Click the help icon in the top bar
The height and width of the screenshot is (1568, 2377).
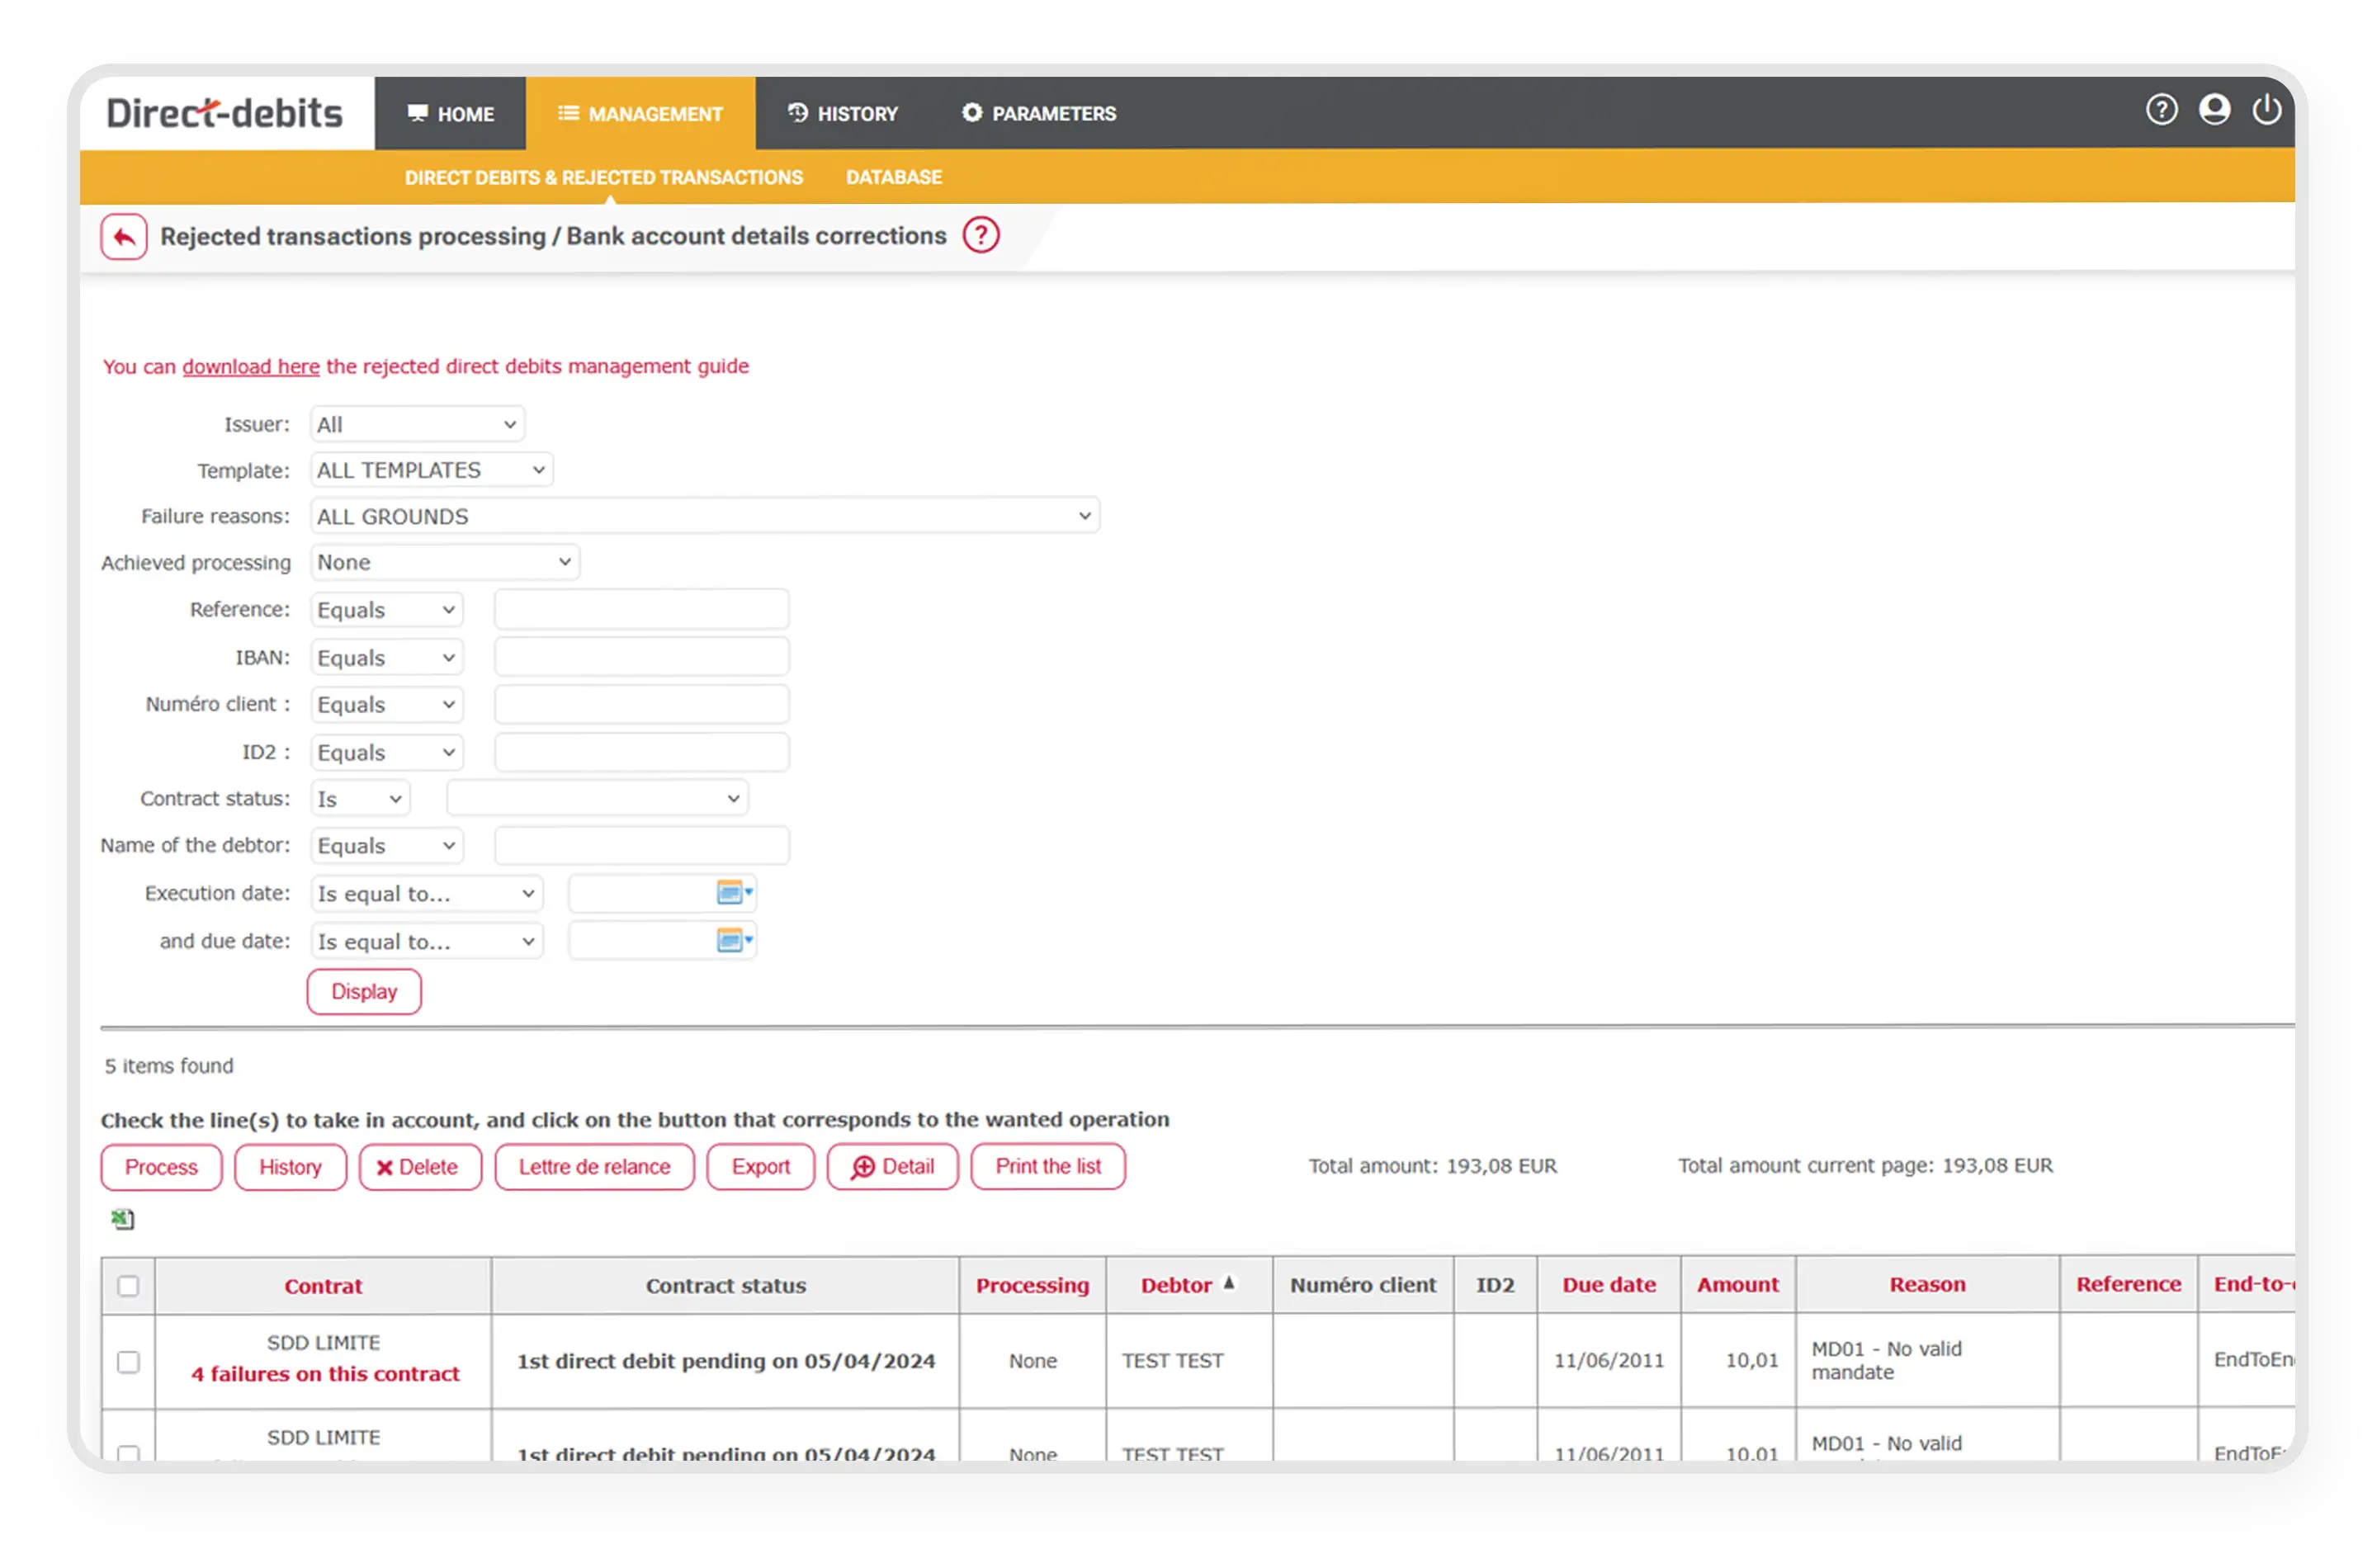coord(2161,110)
